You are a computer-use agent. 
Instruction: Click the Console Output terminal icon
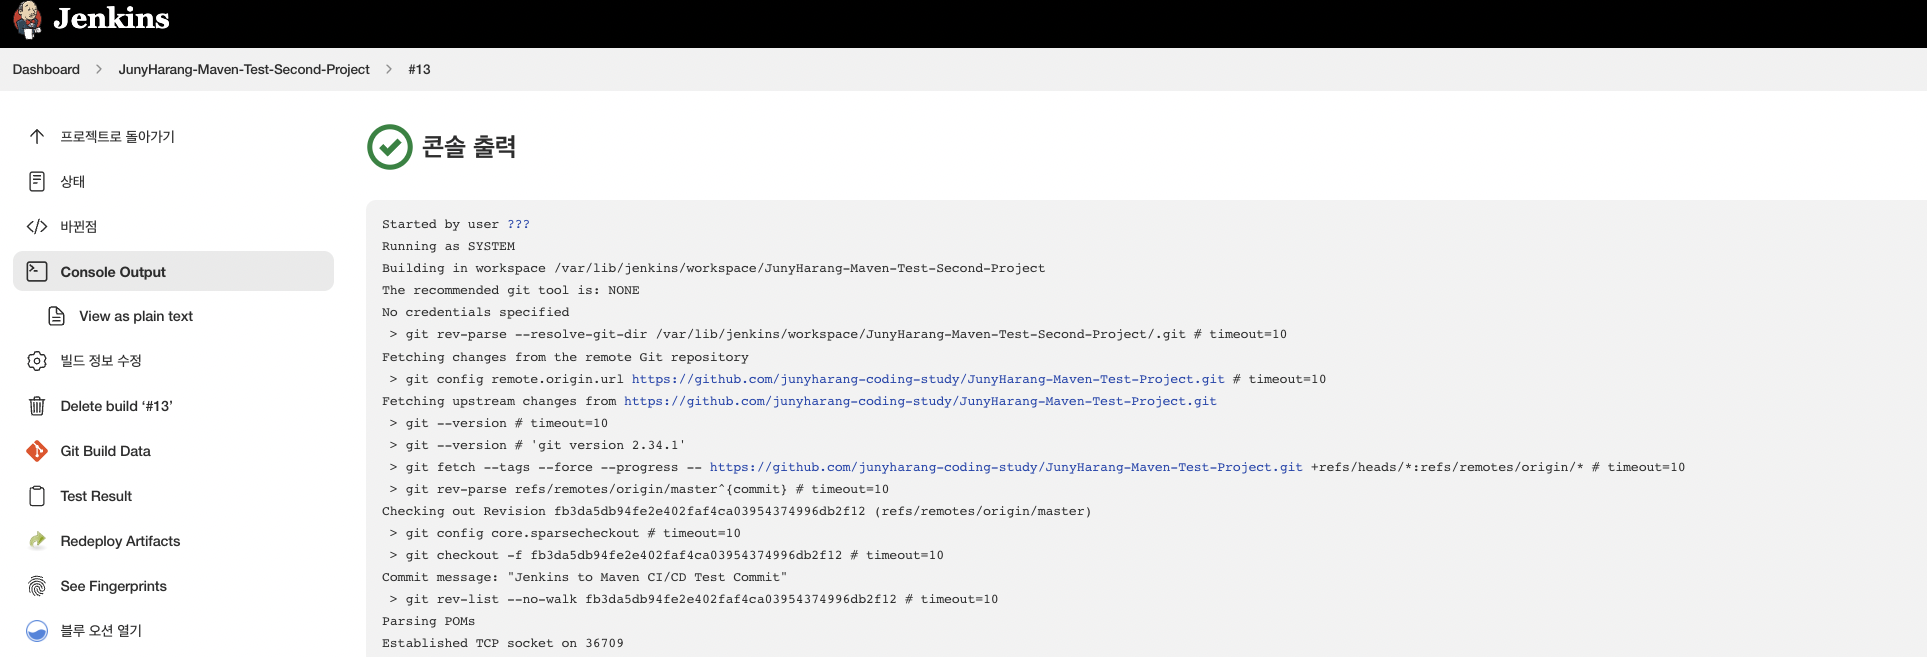[37, 271]
